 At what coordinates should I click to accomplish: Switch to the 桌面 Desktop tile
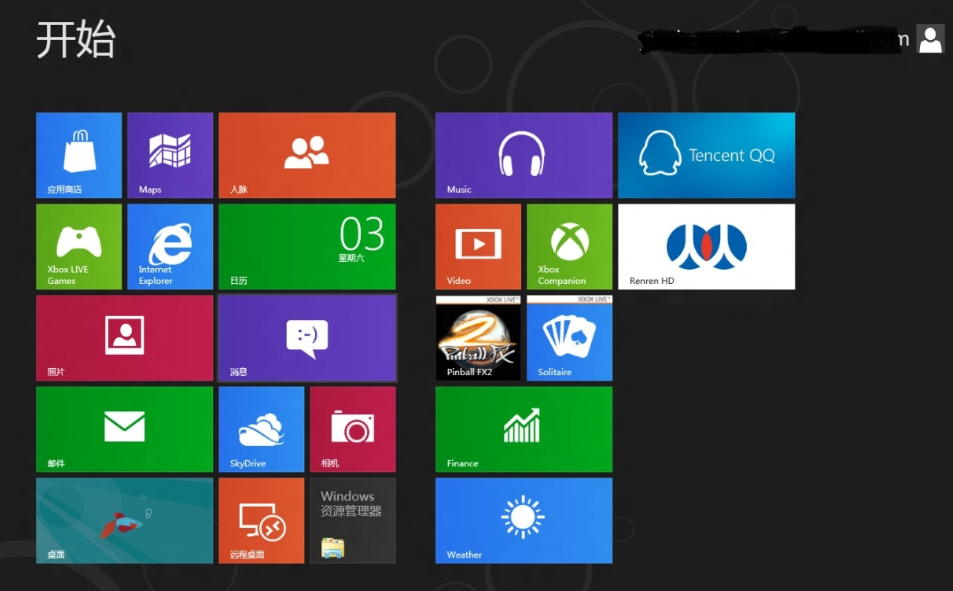coord(125,520)
